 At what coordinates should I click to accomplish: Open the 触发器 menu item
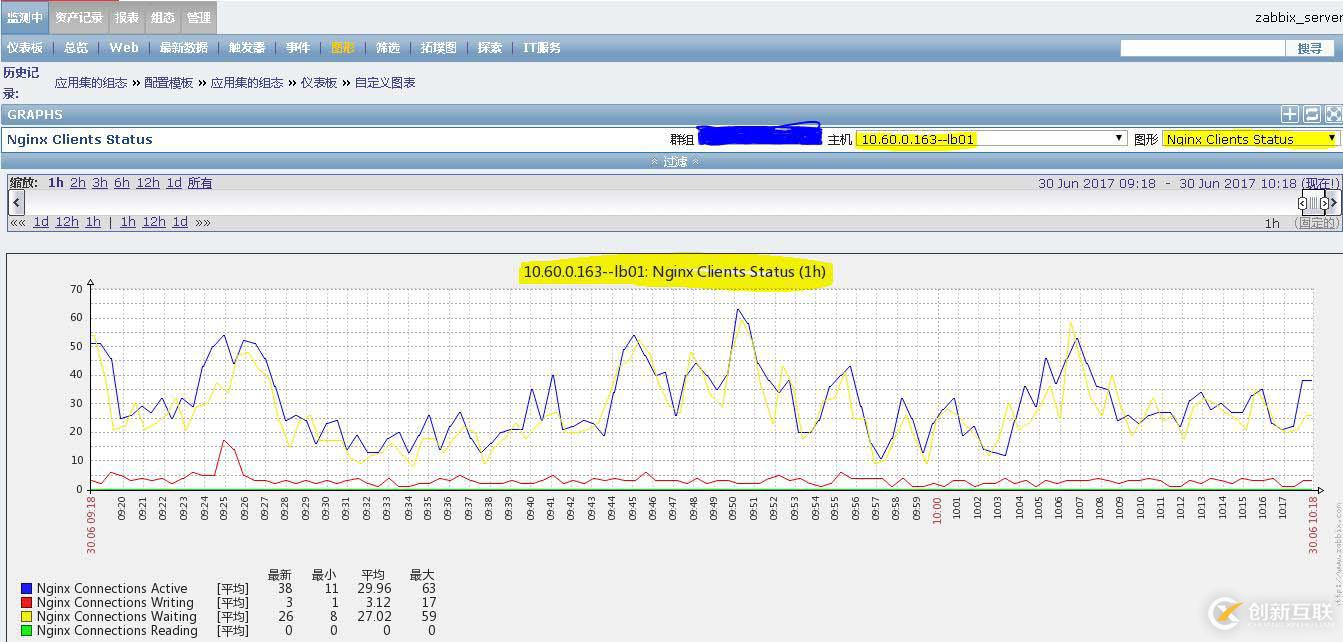click(246, 48)
